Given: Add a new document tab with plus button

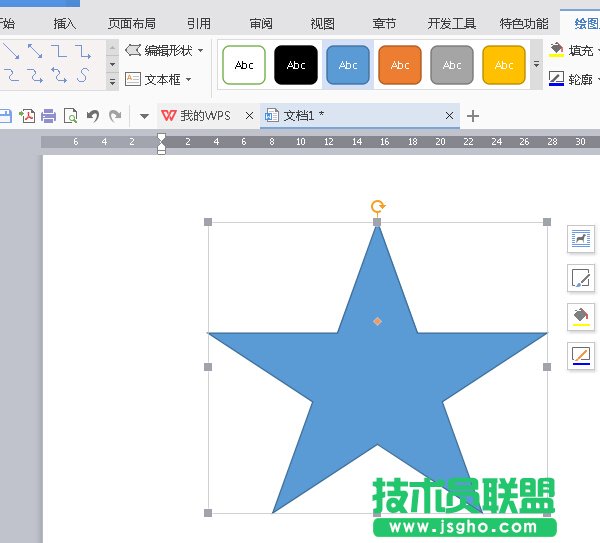Looking at the screenshot, I should pos(473,116).
